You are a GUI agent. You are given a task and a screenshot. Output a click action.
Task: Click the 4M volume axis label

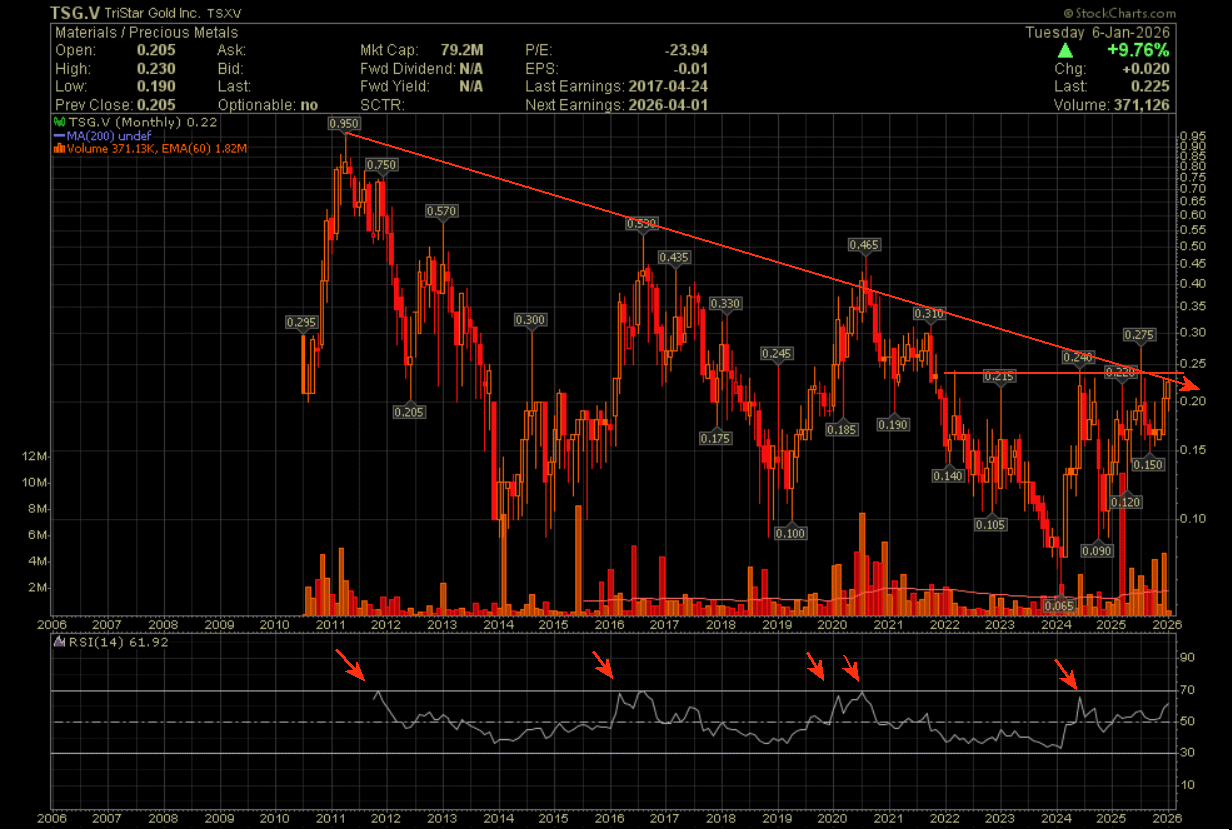tap(38, 561)
